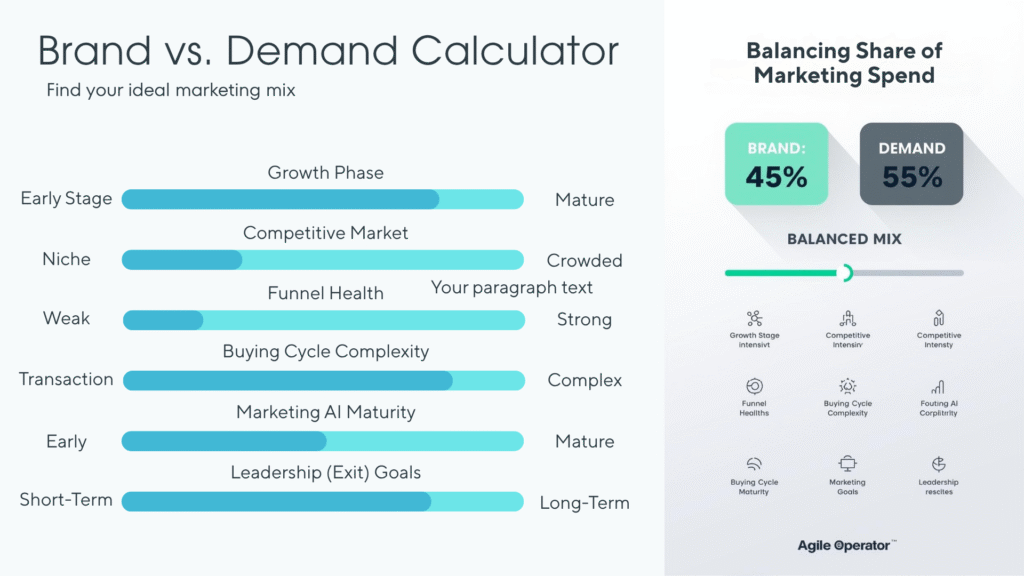Viewport: 1024px width, 576px height.
Task: Click the Growth Phase slider bar
Action: 322,199
